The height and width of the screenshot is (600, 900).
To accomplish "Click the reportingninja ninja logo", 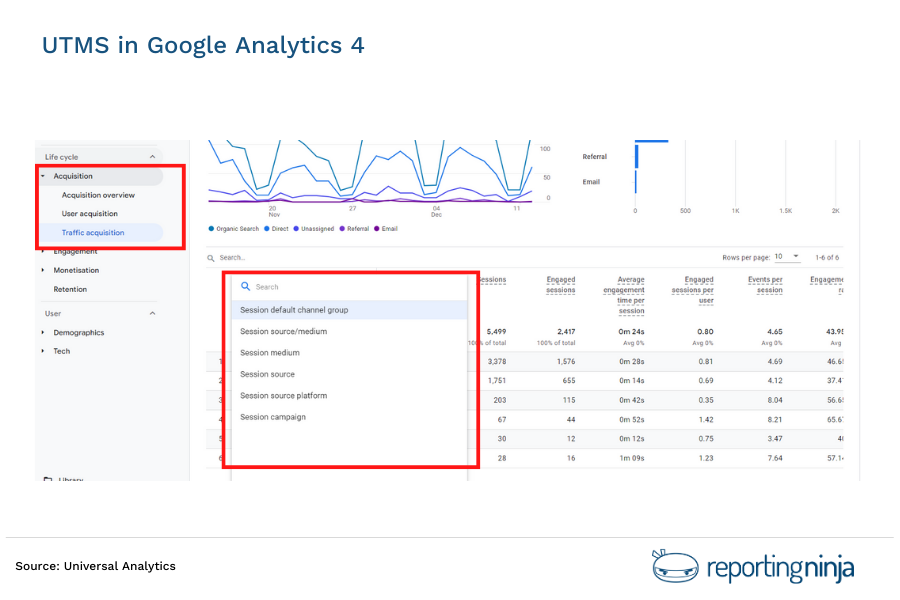I will coord(676,565).
